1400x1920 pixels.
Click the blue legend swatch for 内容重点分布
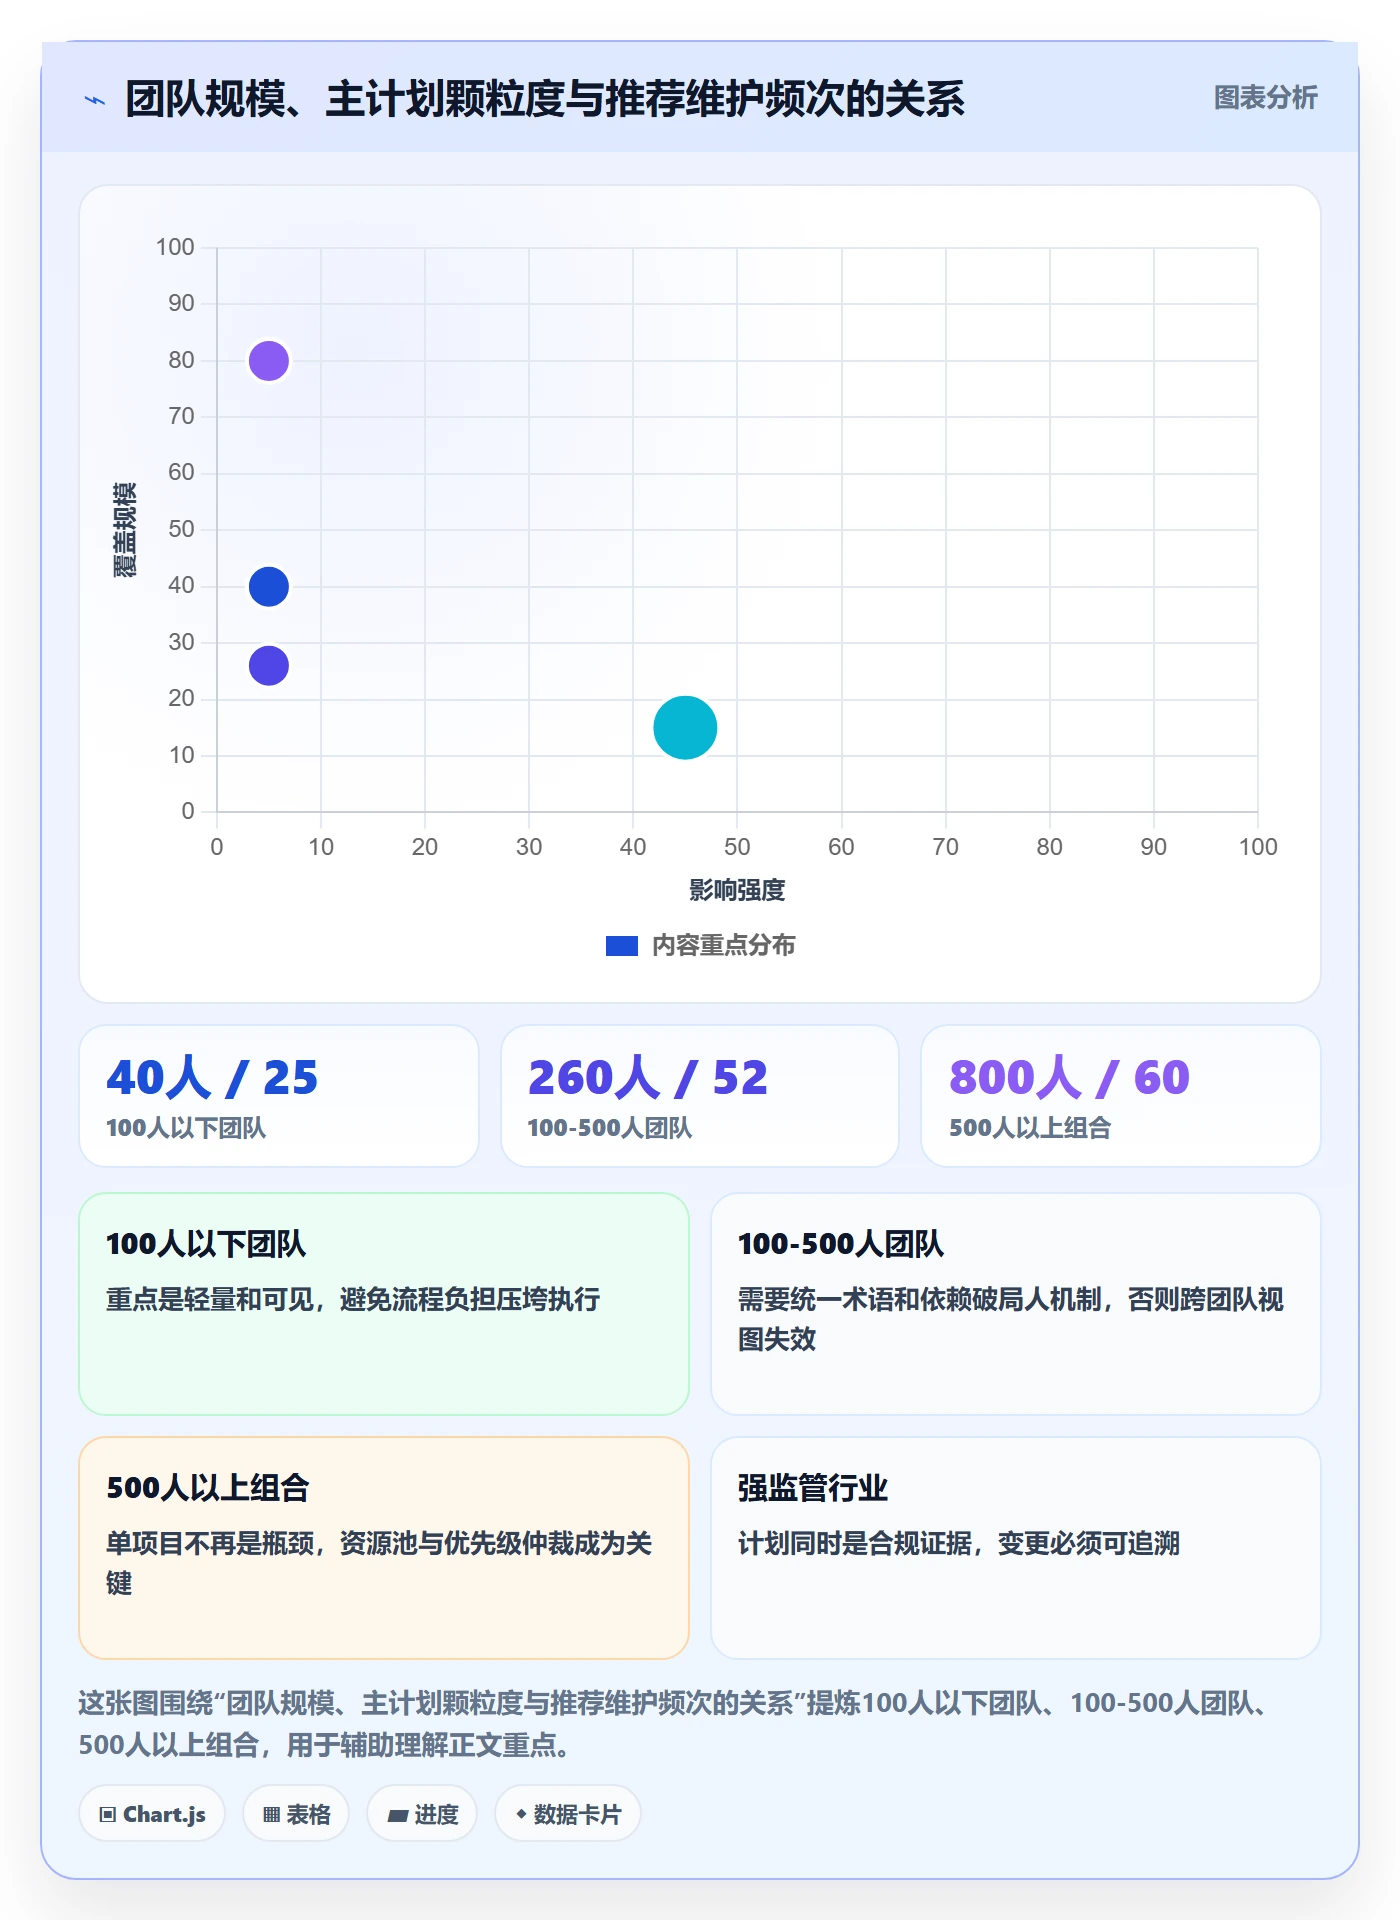point(621,946)
